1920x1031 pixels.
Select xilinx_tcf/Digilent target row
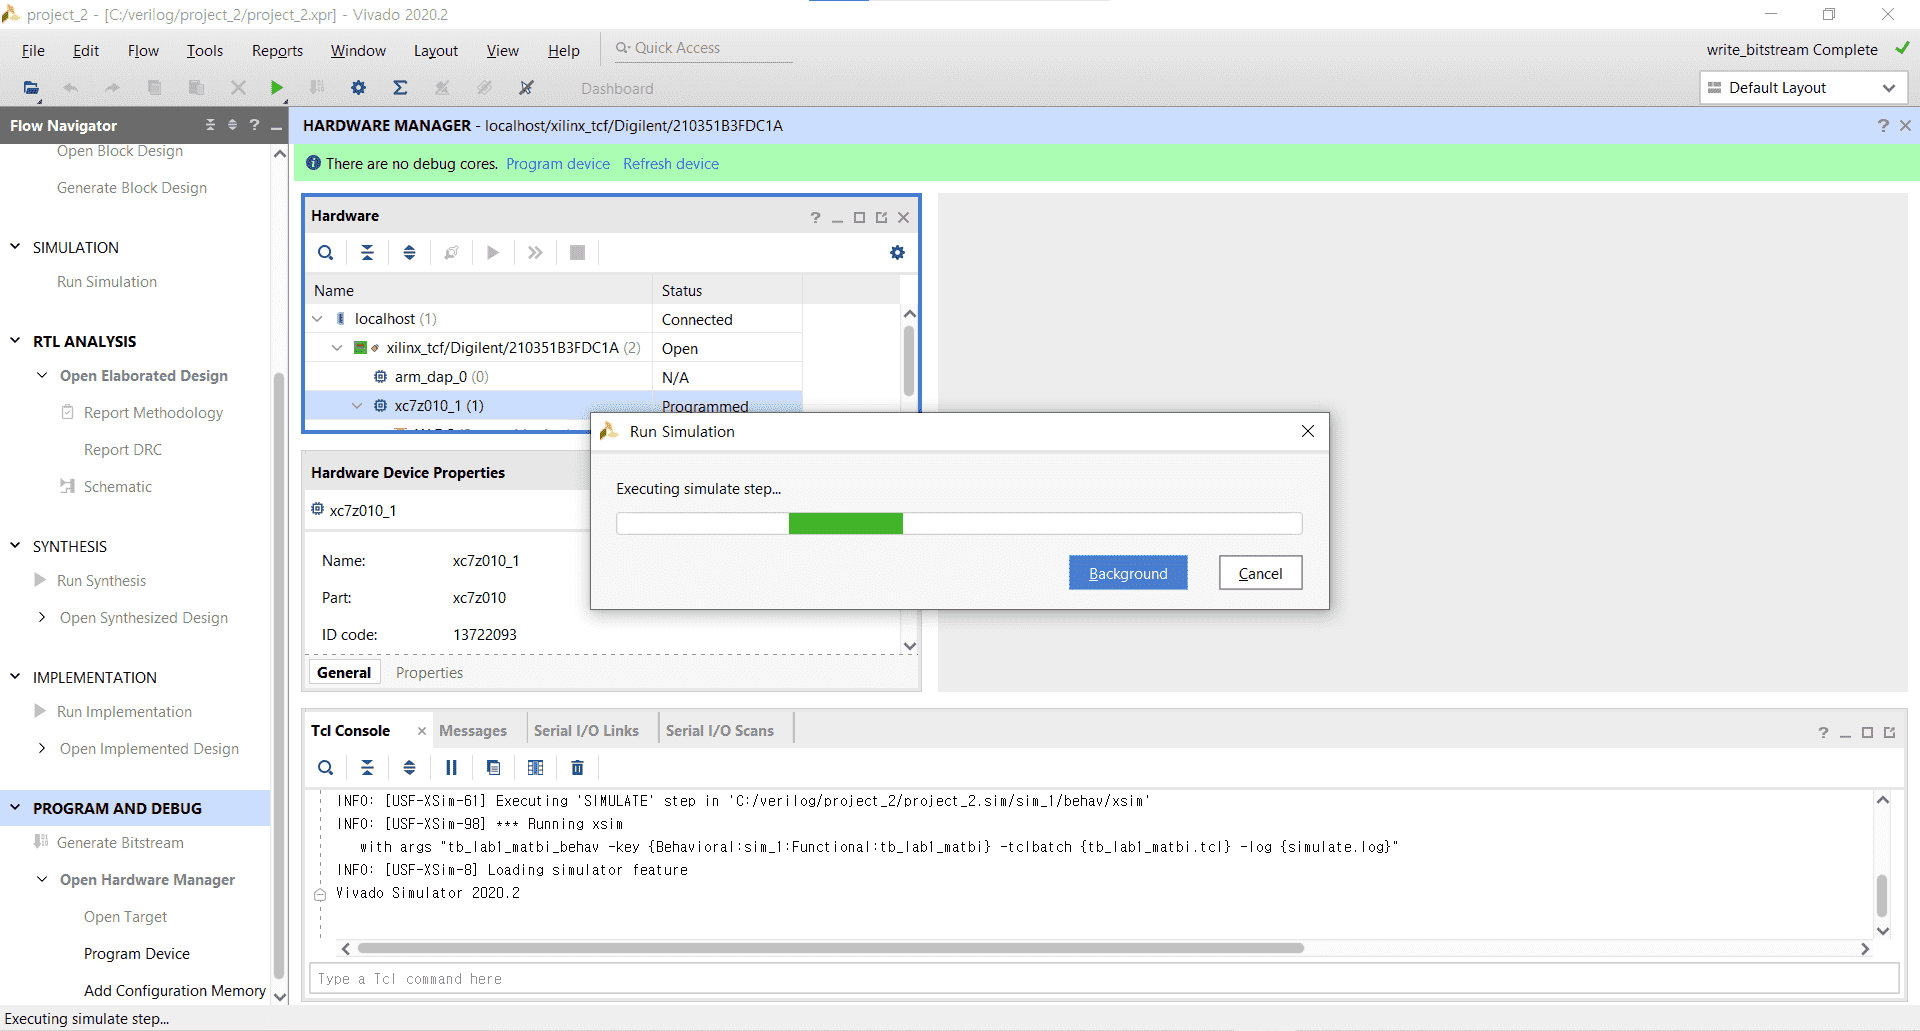tap(552, 348)
